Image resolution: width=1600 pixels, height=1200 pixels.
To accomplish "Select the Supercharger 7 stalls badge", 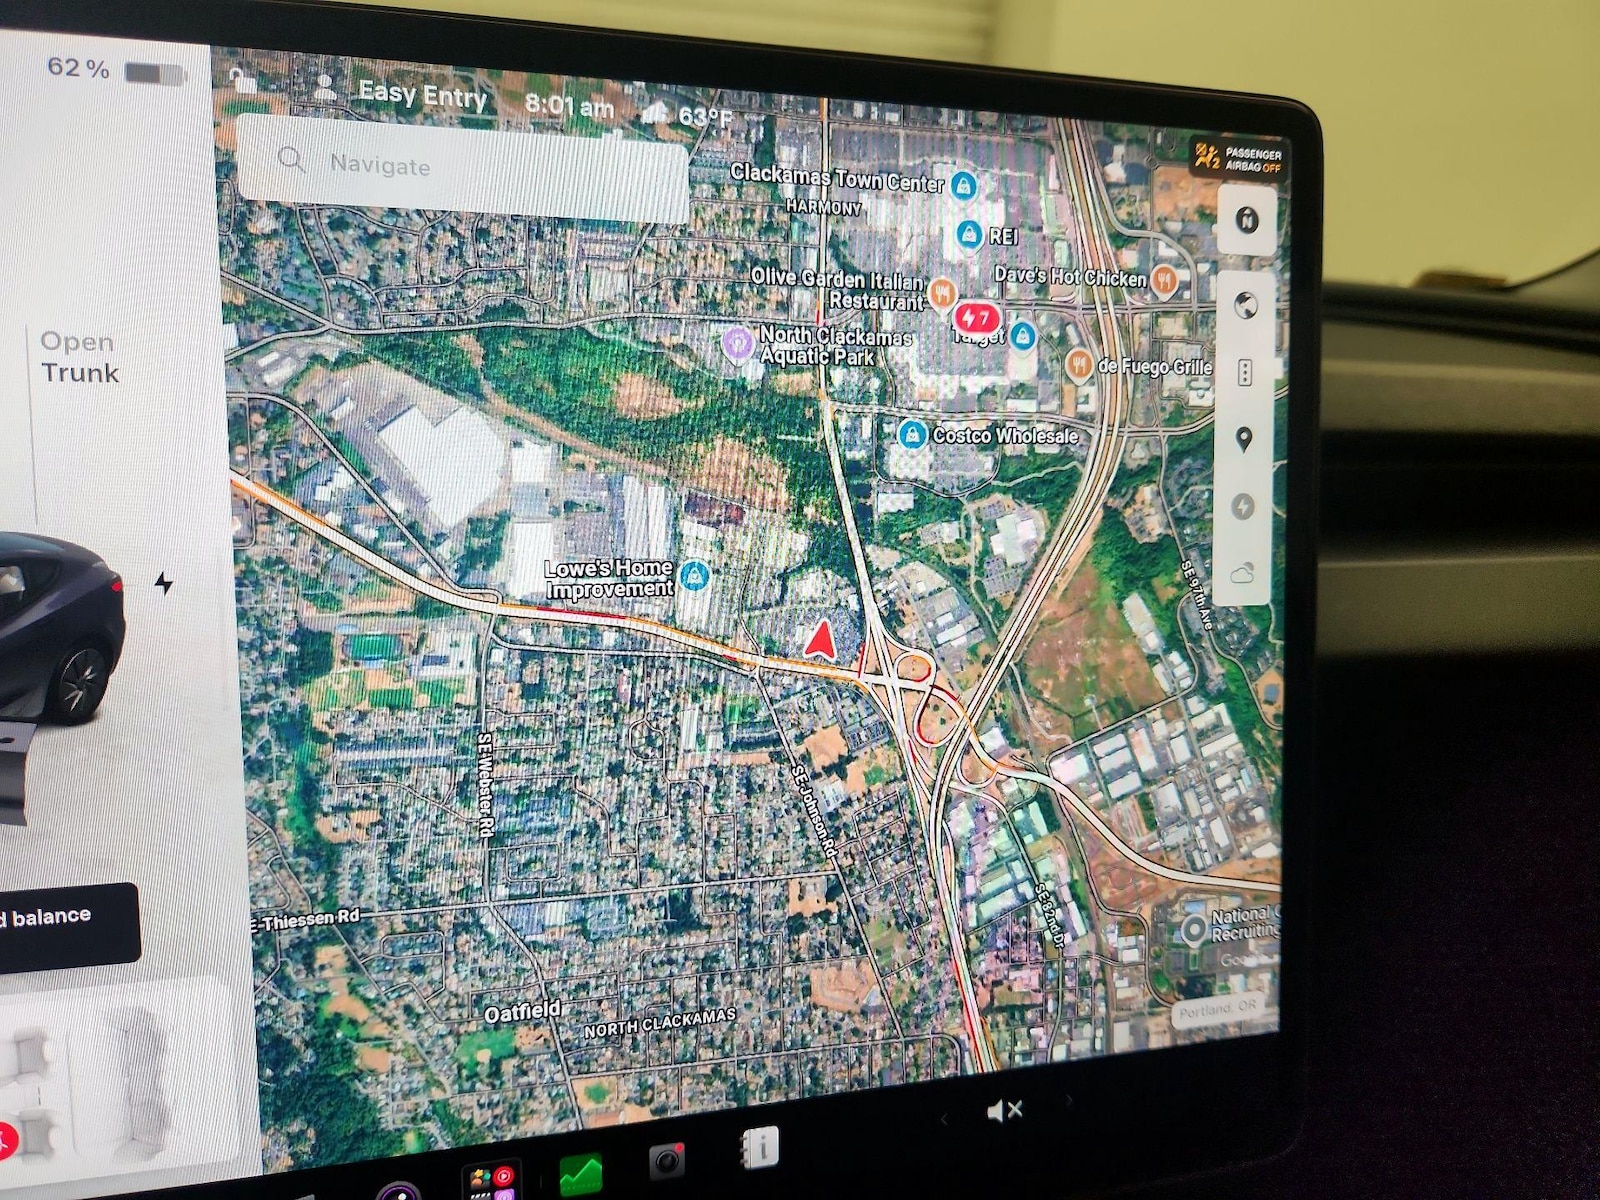I will tap(975, 318).
